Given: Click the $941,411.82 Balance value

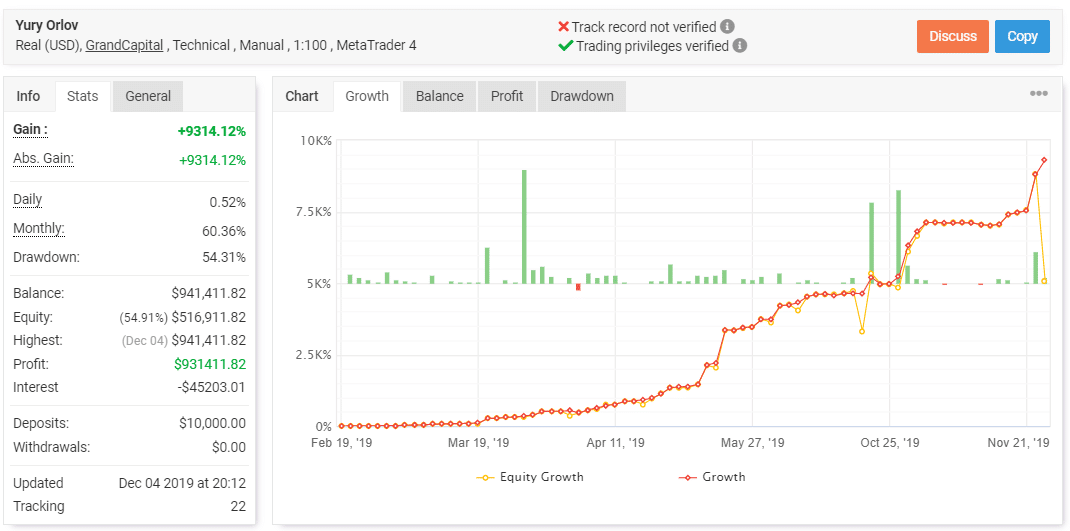Looking at the screenshot, I should coord(209,293).
